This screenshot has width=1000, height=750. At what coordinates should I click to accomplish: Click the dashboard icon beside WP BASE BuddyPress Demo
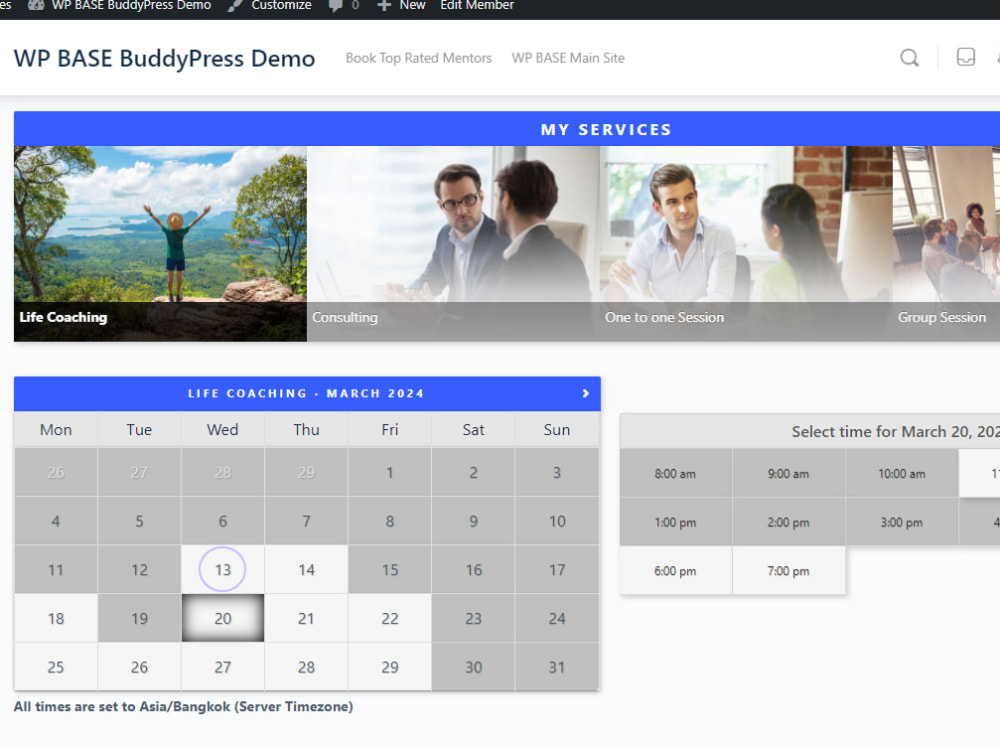point(36,5)
